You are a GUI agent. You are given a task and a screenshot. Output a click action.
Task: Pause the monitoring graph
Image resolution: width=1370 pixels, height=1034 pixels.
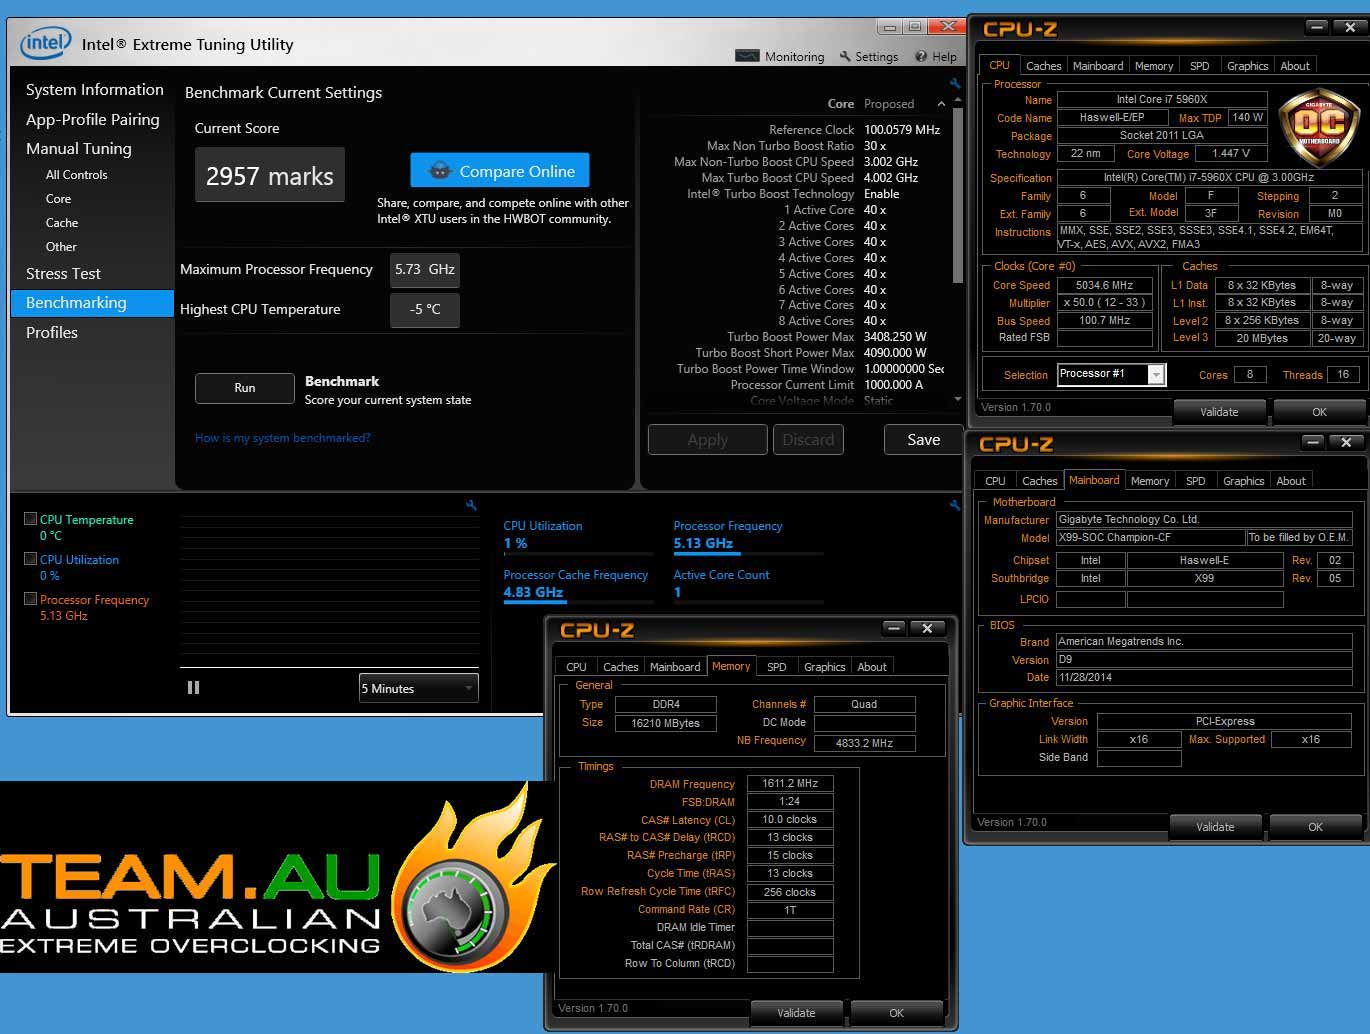193,687
